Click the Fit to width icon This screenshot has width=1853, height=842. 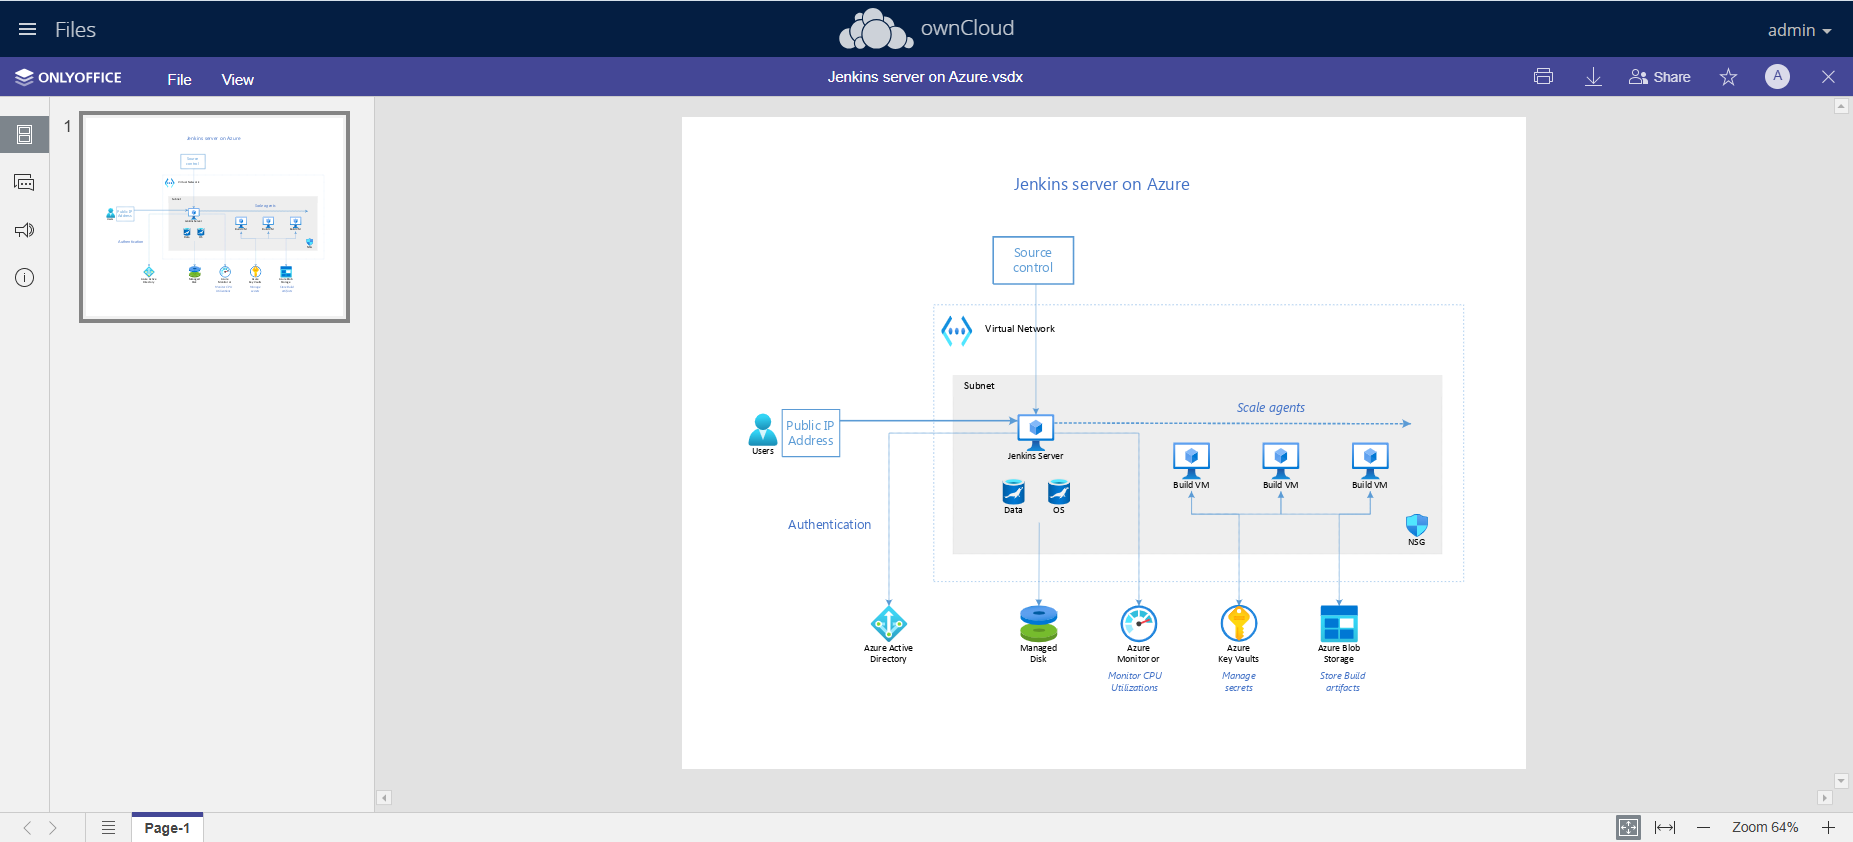(1665, 827)
